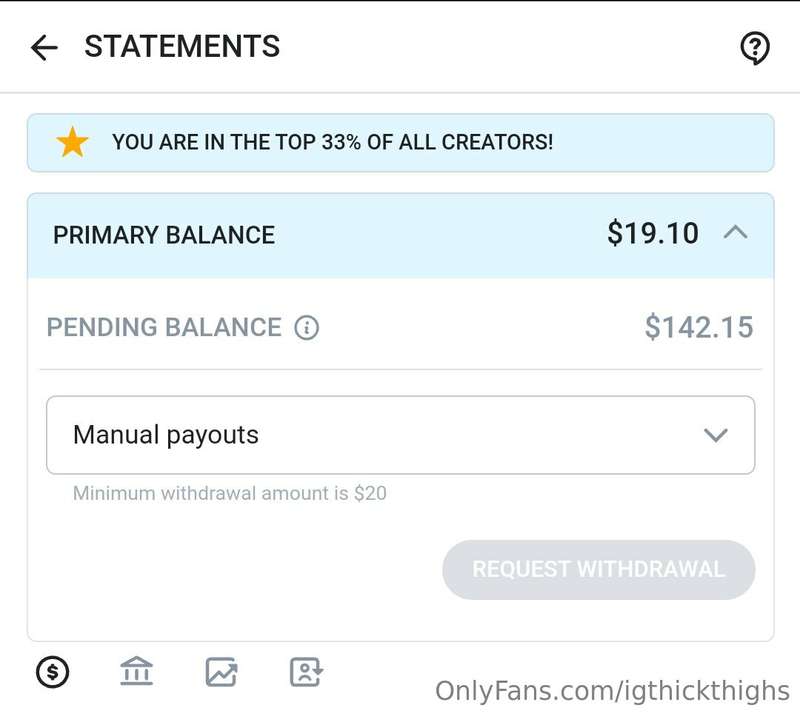Viewport: 800px width, 716px height.
Task: Go back using the arrow icon
Action: point(44,47)
